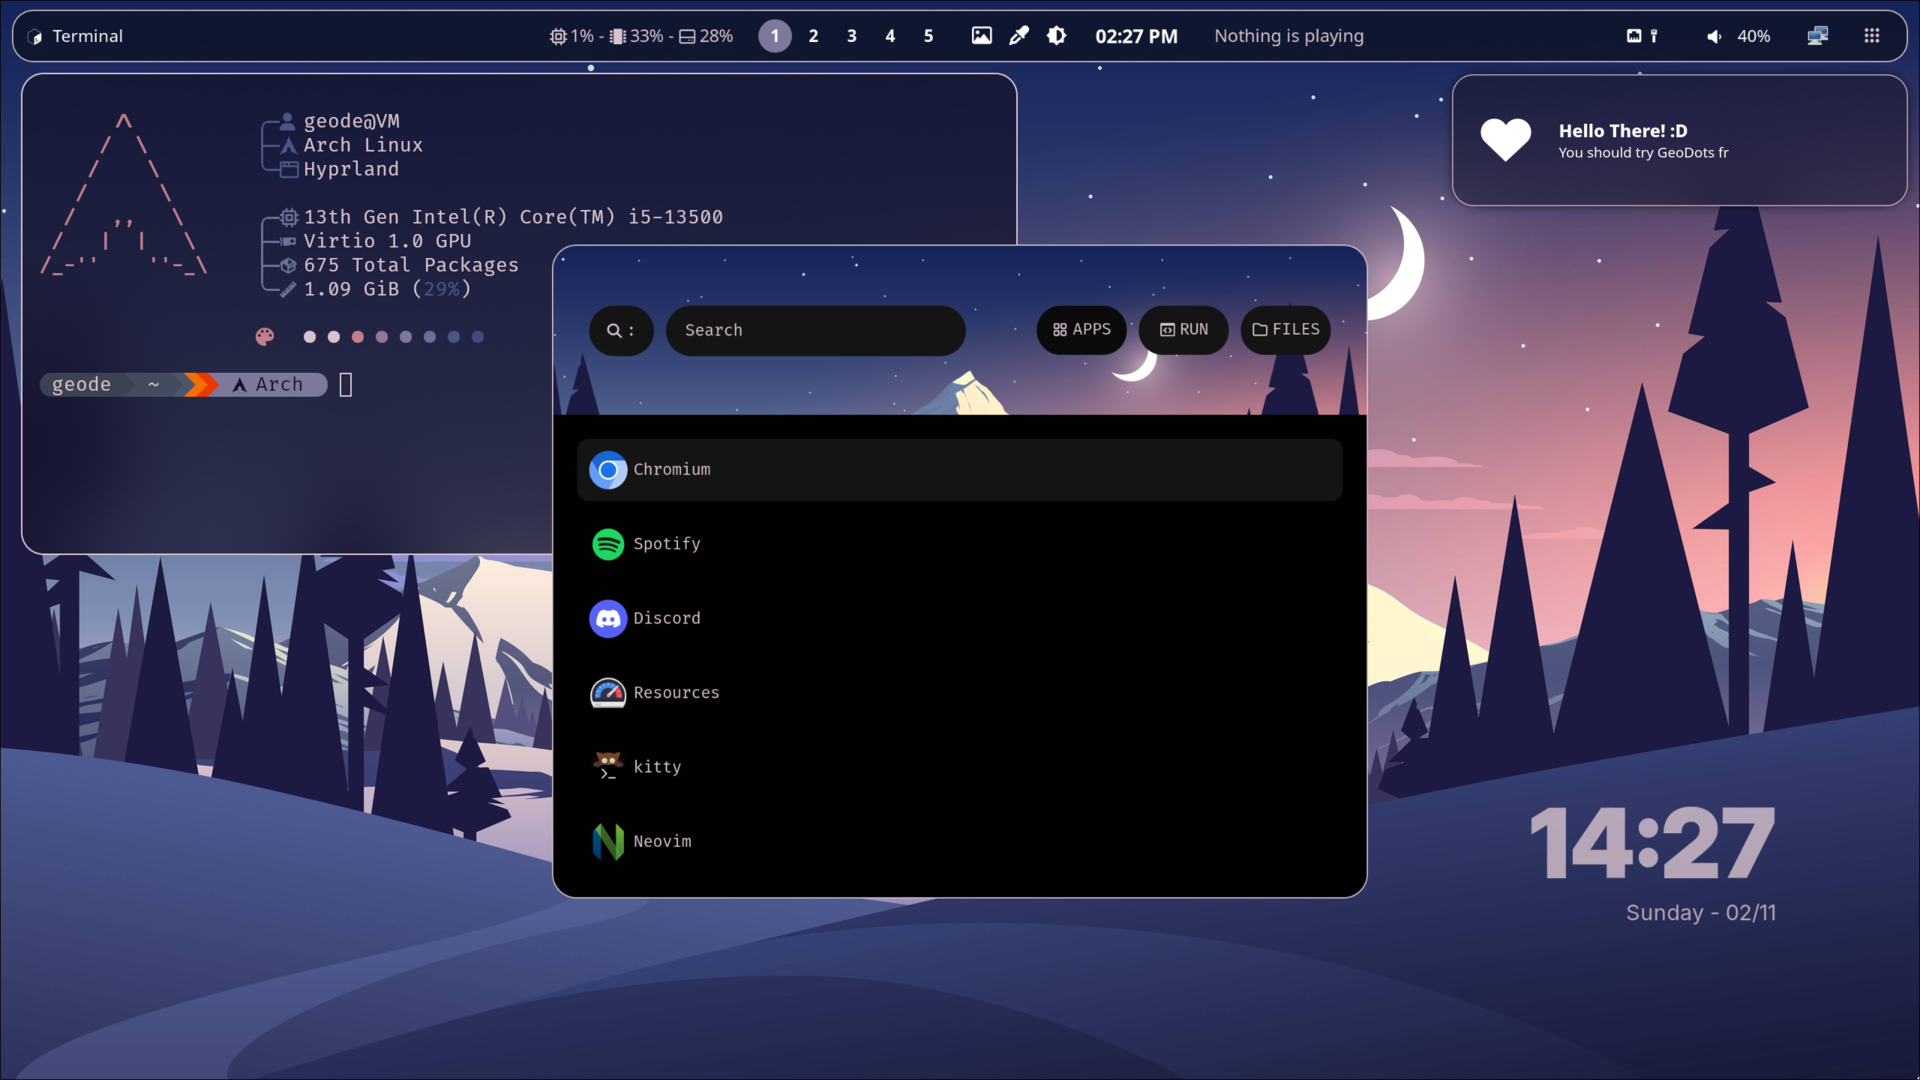Viewport: 1920px width, 1080px height.
Task: Switch launcher to FILES mode
Action: click(1285, 330)
